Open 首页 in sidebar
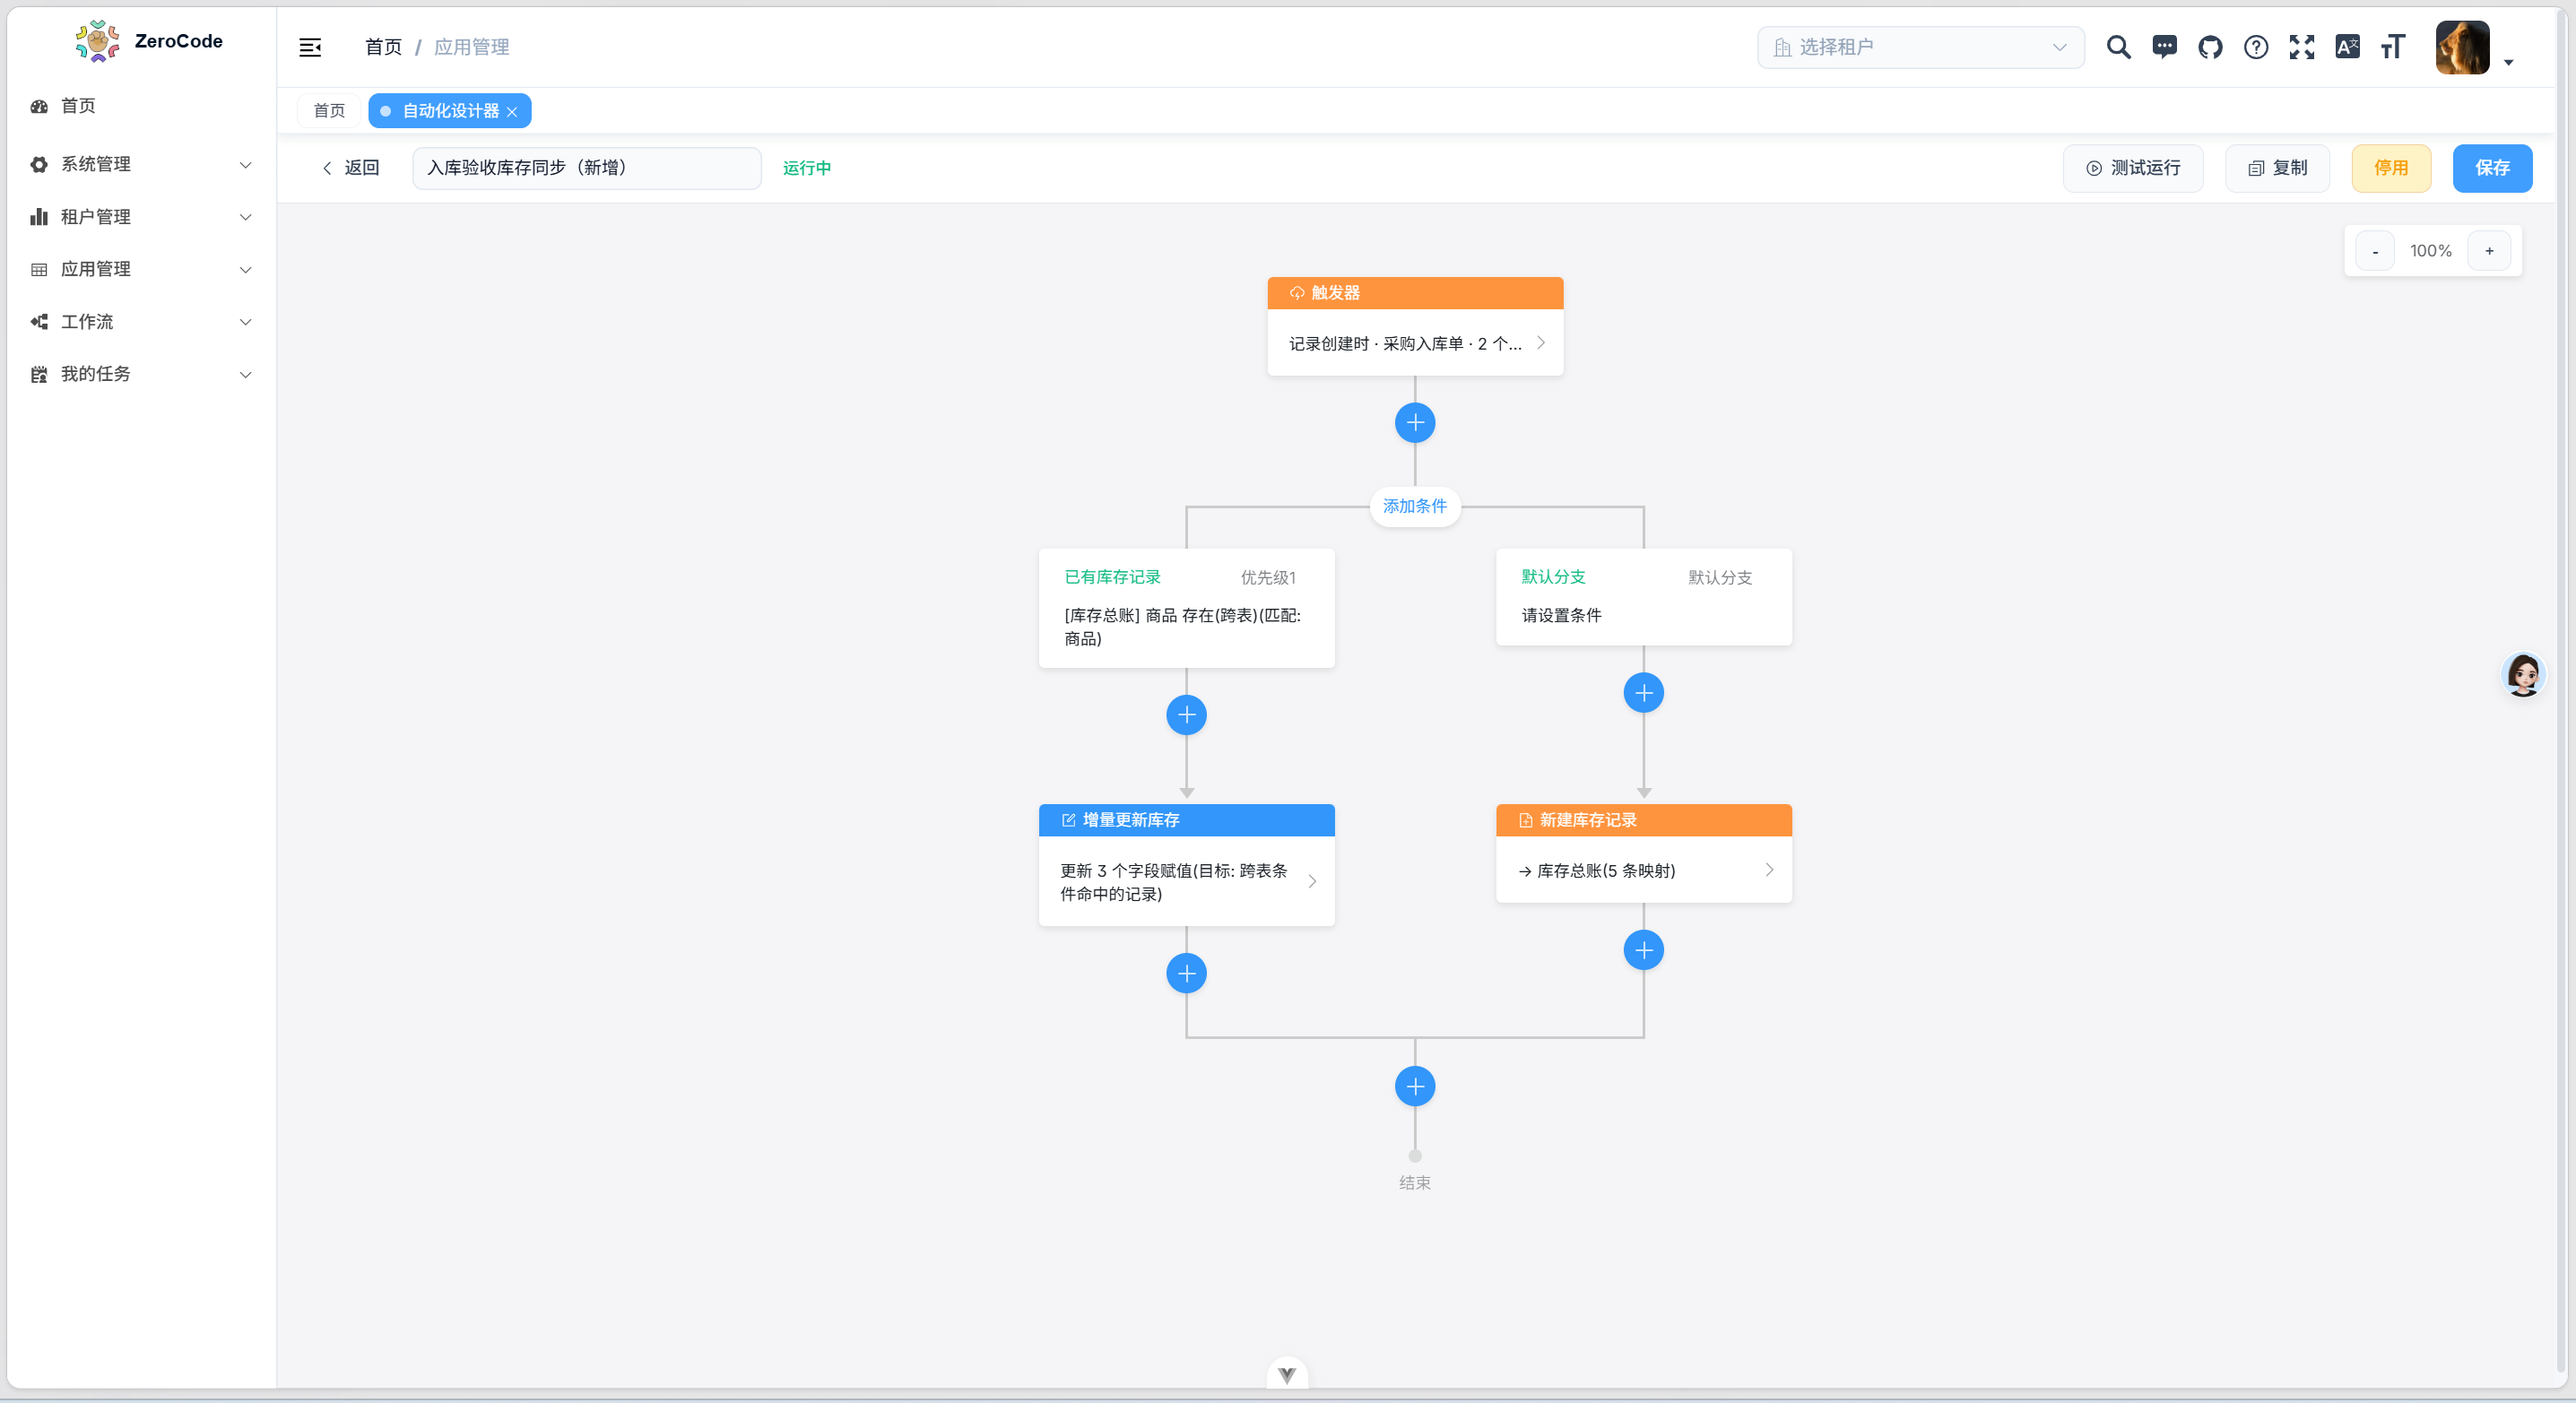This screenshot has height=1403, width=2576. [140, 106]
